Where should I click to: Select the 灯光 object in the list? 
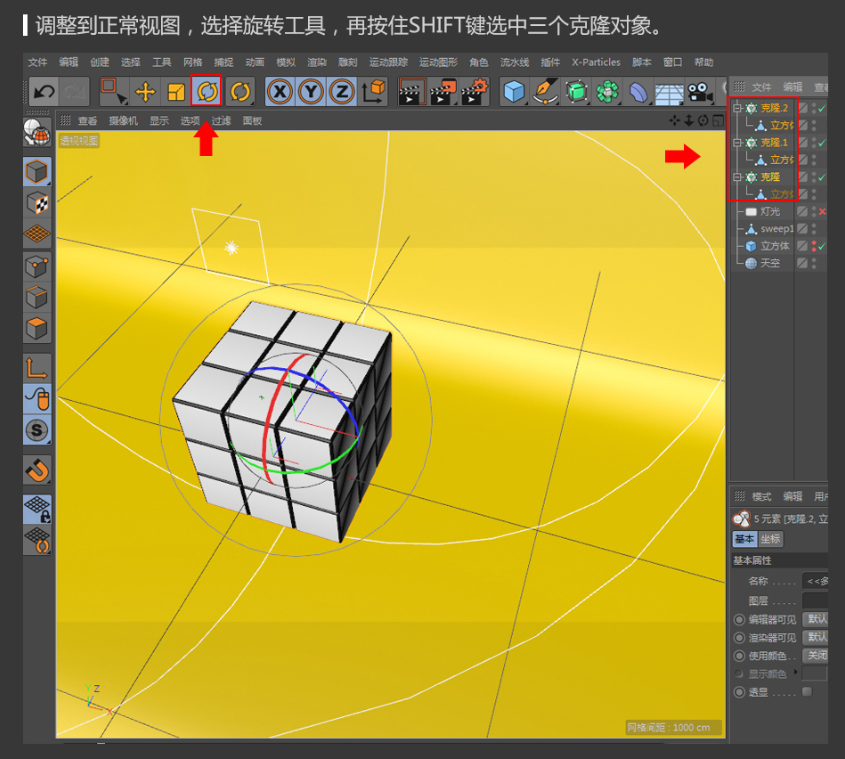point(769,212)
